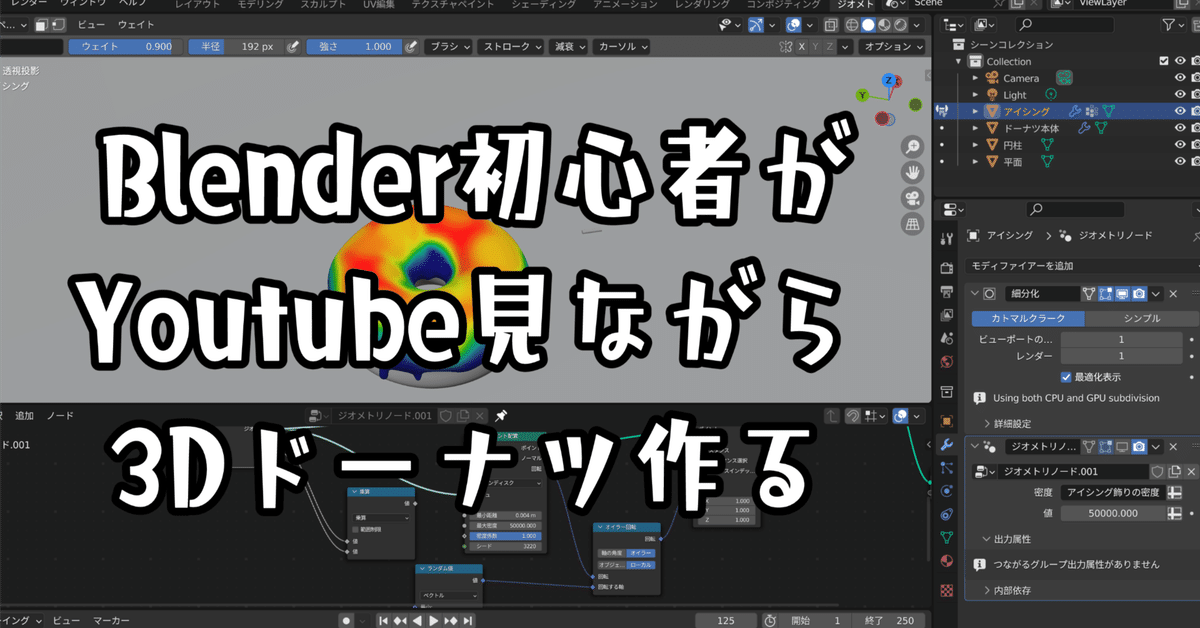Hide the Light object via eye icon

[x=1180, y=95]
